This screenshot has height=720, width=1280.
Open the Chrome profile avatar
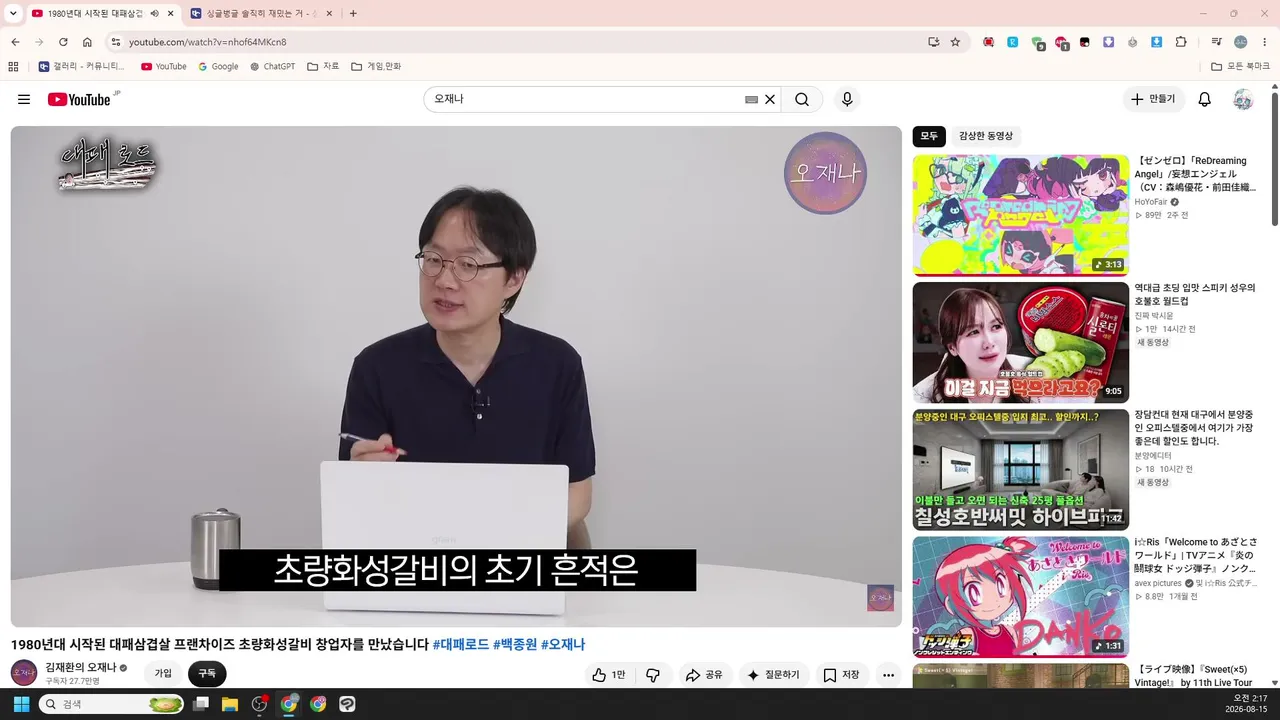coord(1241,42)
